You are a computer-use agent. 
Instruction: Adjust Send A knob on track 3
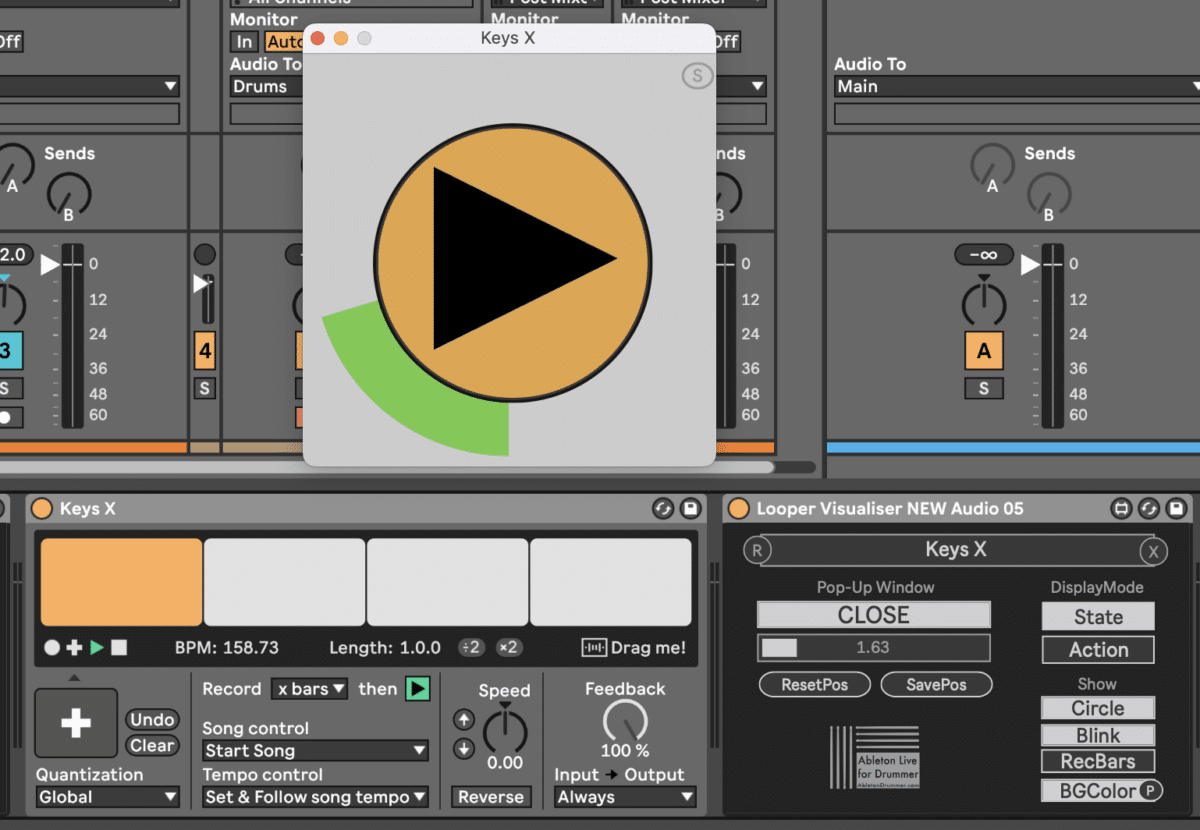pos(12,165)
